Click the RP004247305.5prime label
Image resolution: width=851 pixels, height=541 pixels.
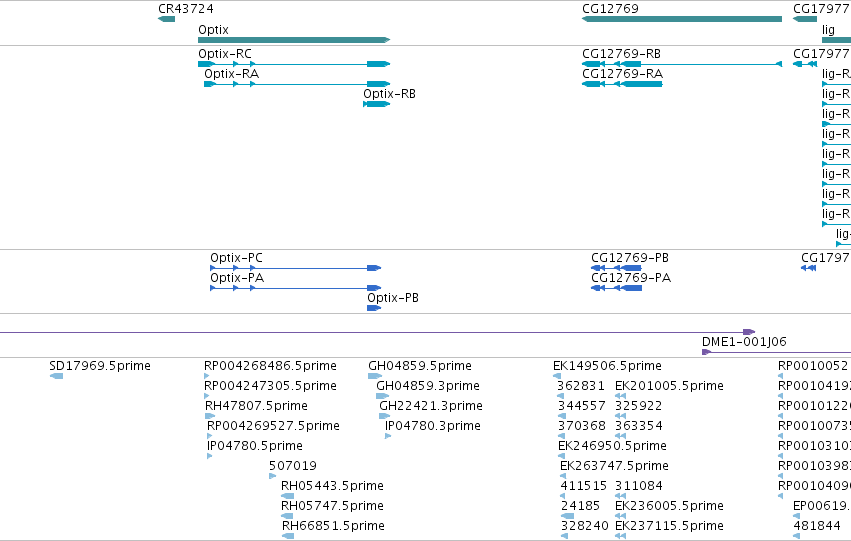(270, 386)
